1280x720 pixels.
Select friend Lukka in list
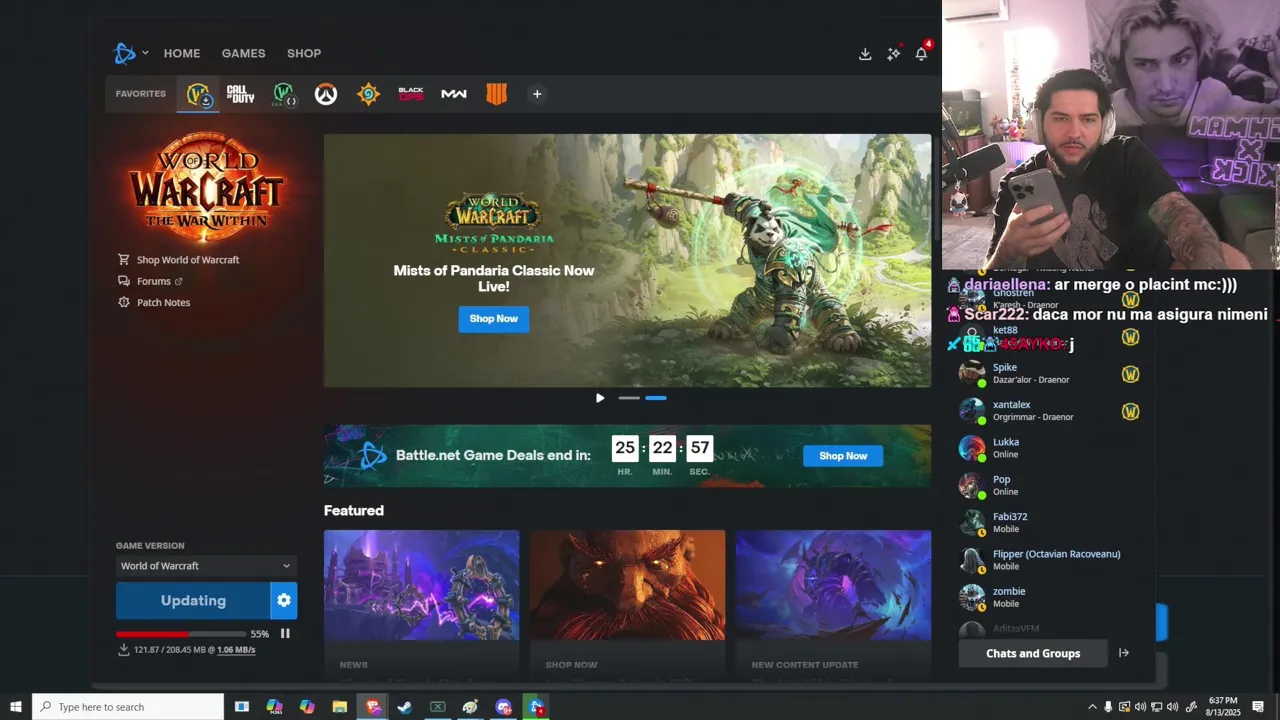1050,448
